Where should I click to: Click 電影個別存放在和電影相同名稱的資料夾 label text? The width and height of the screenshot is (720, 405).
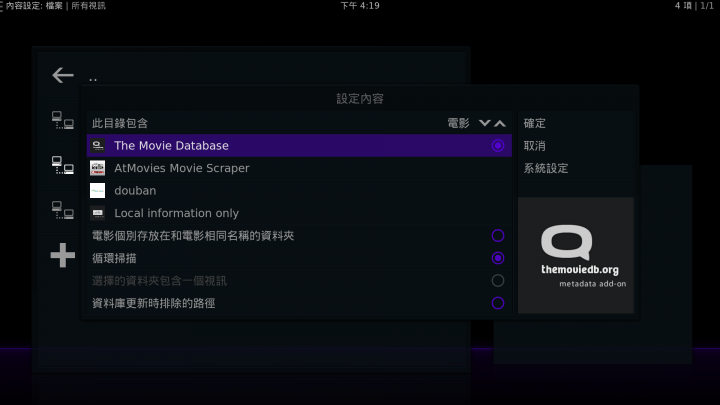pos(193,236)
